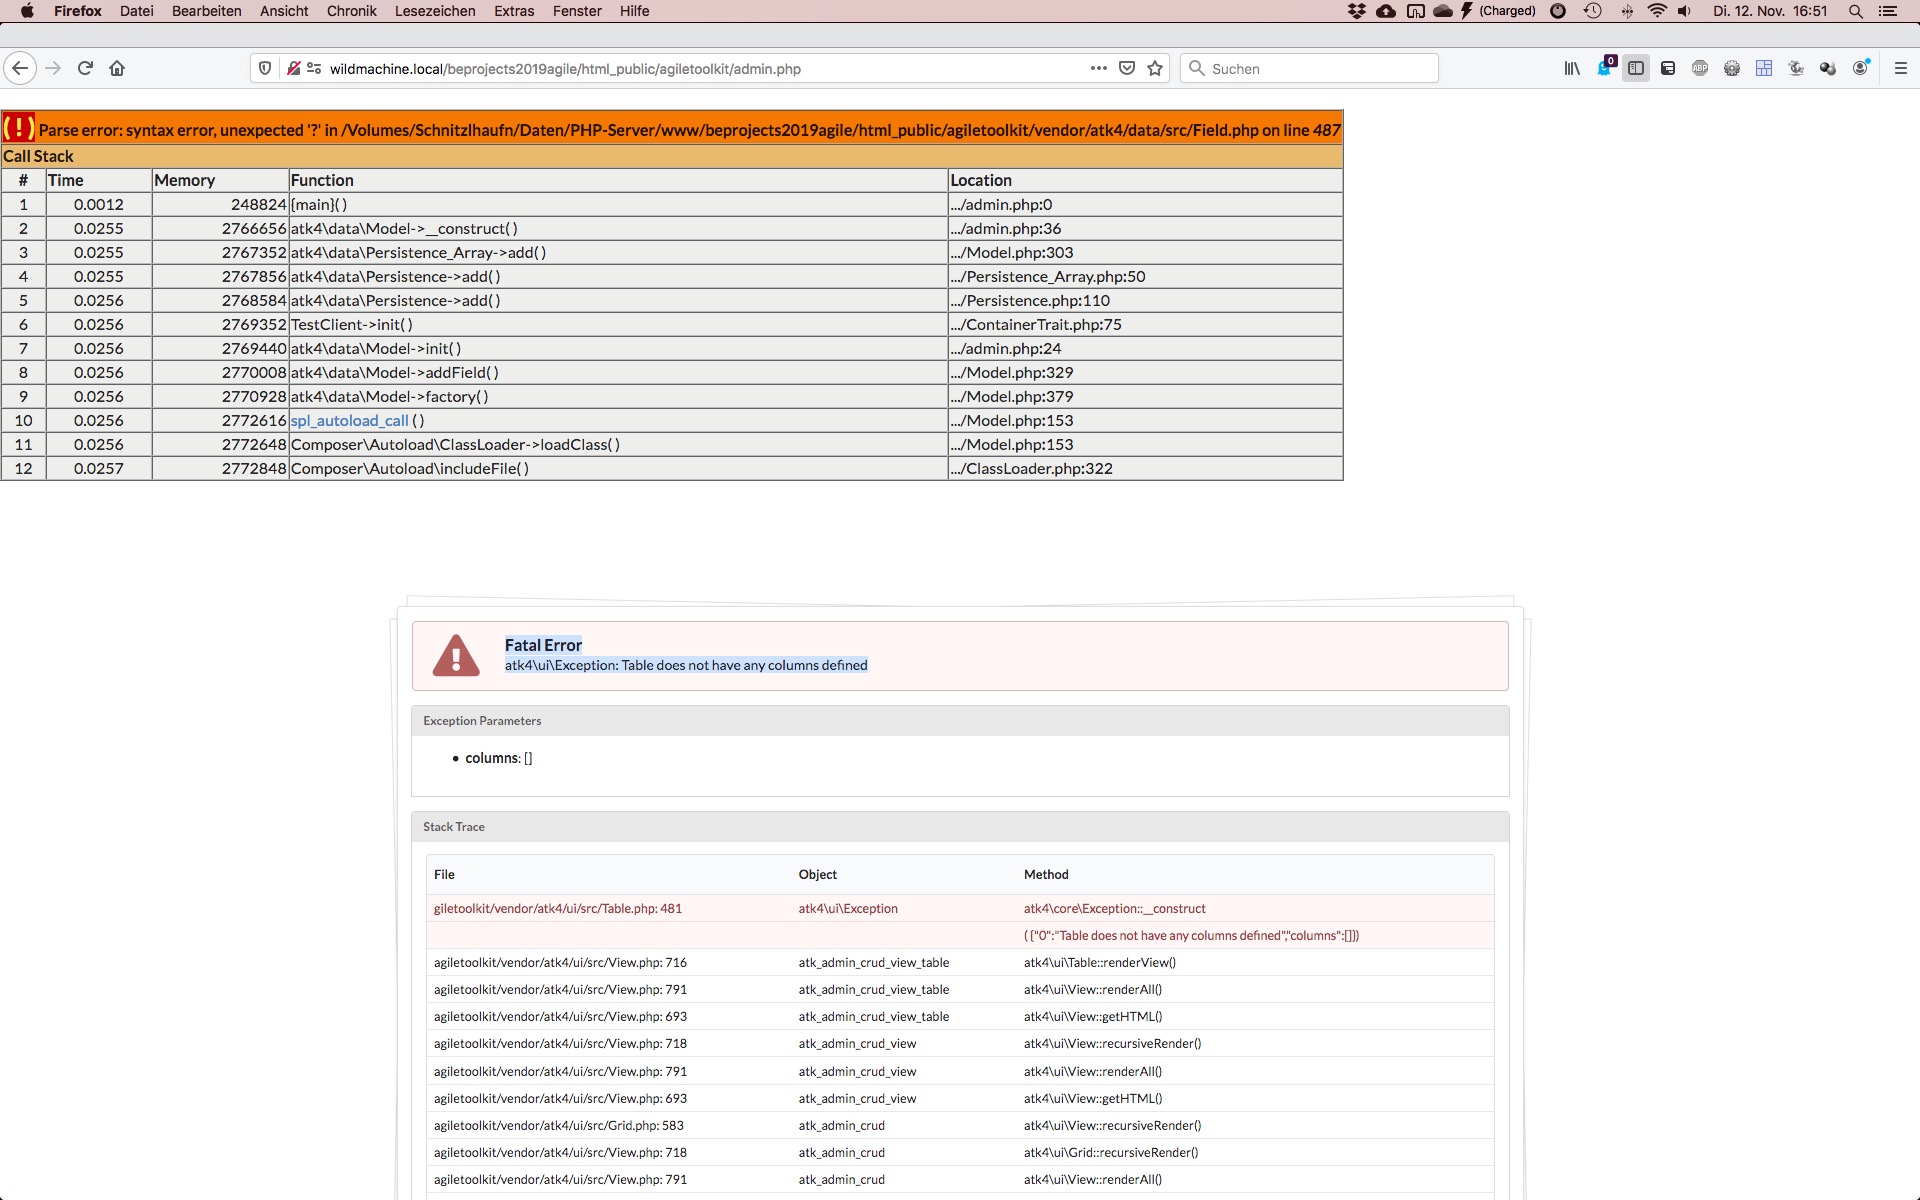Open the Wi-Fi status menu
The width and height of the screenshot is (1920, 1200).
(1657, 11)
